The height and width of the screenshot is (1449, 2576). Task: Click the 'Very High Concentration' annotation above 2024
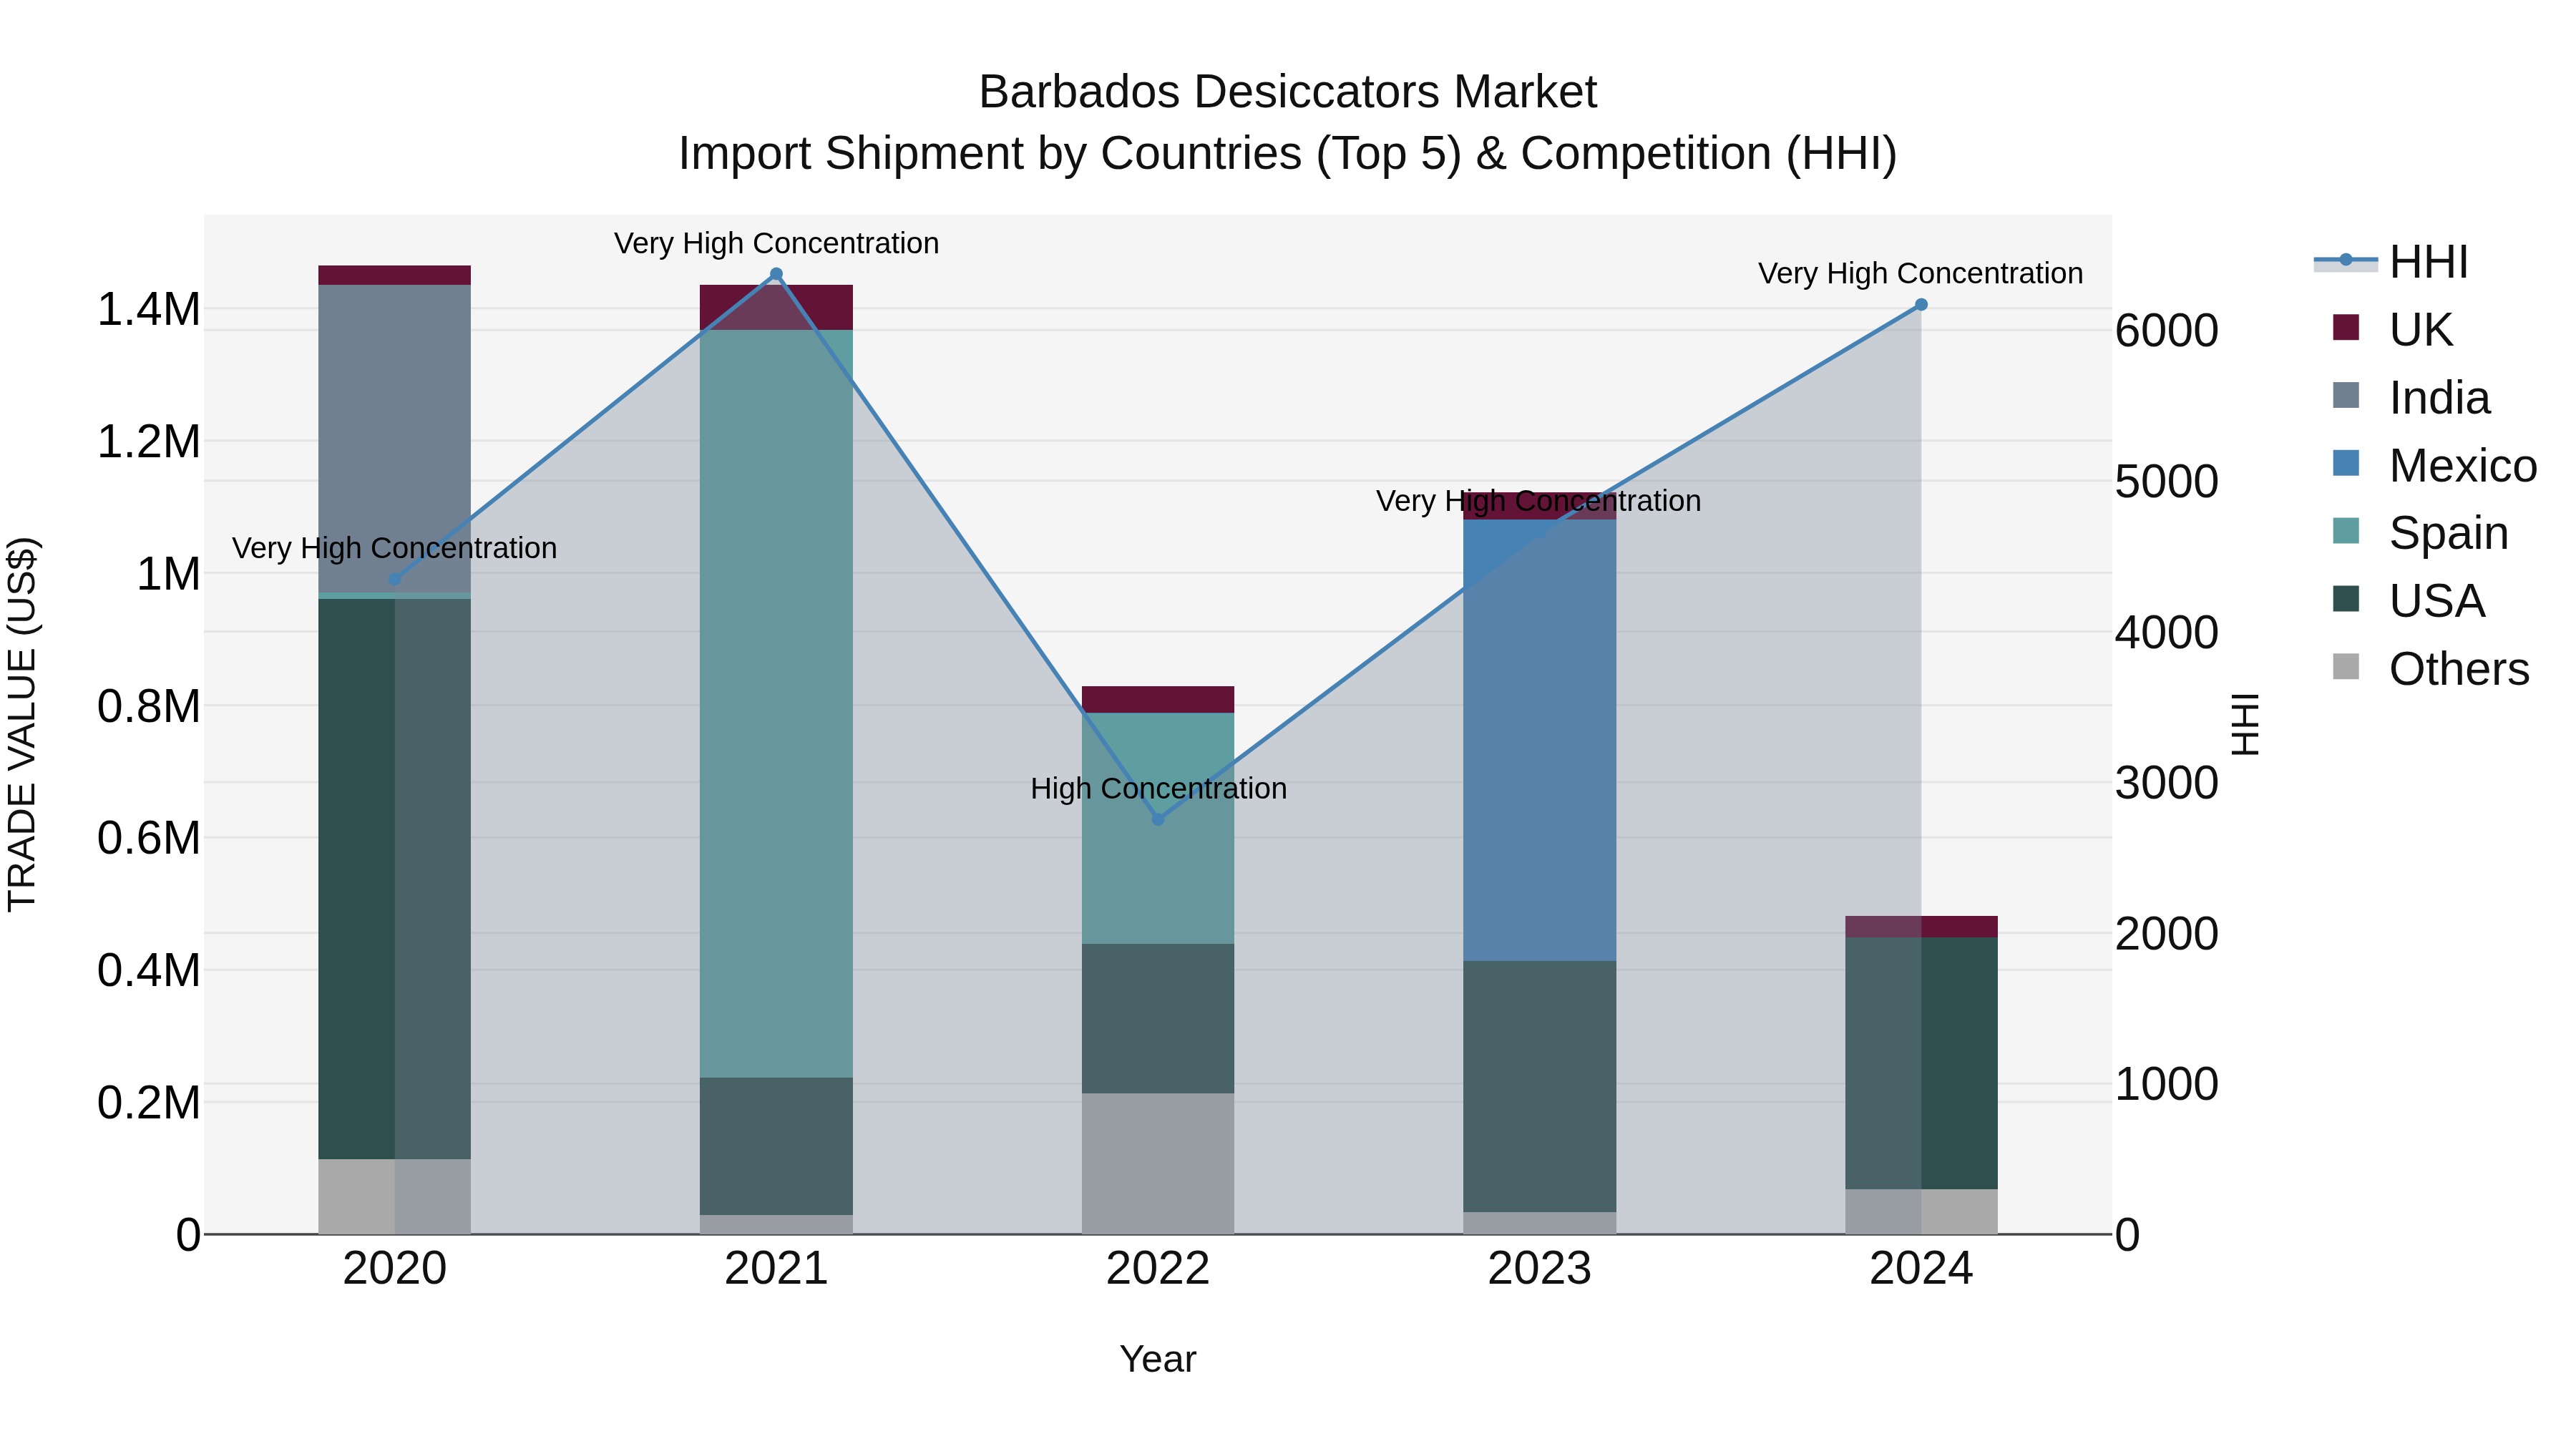[x=1921, y=273]
